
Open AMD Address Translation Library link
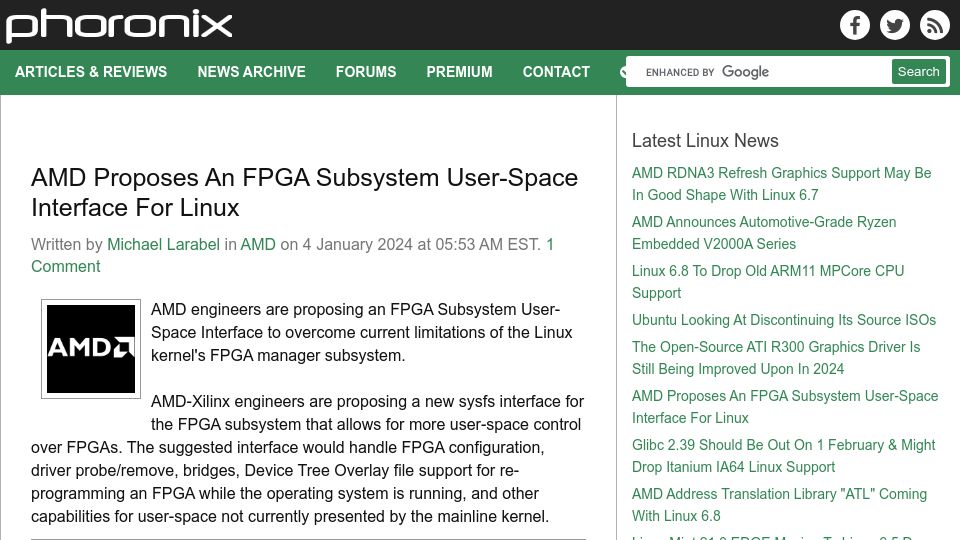coord(779,504)
